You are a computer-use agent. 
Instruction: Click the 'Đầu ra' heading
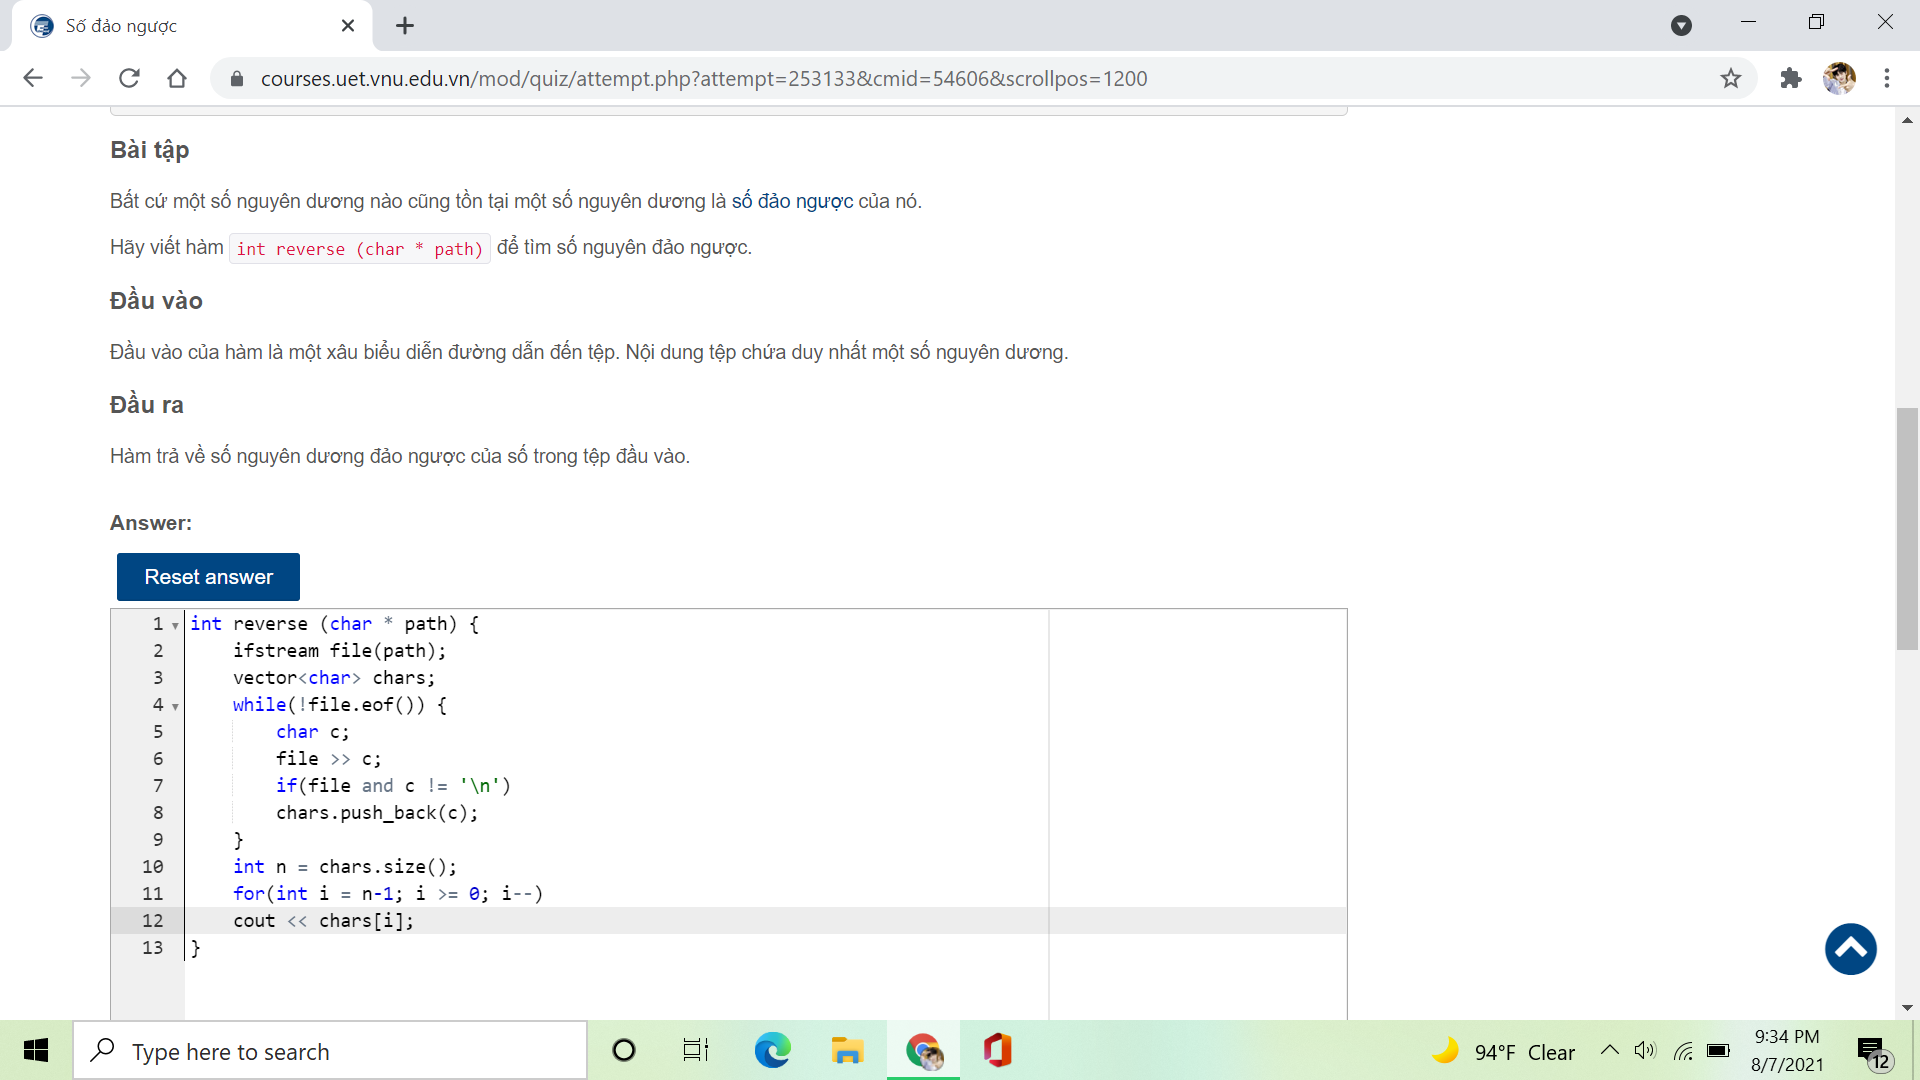point(147,405)
